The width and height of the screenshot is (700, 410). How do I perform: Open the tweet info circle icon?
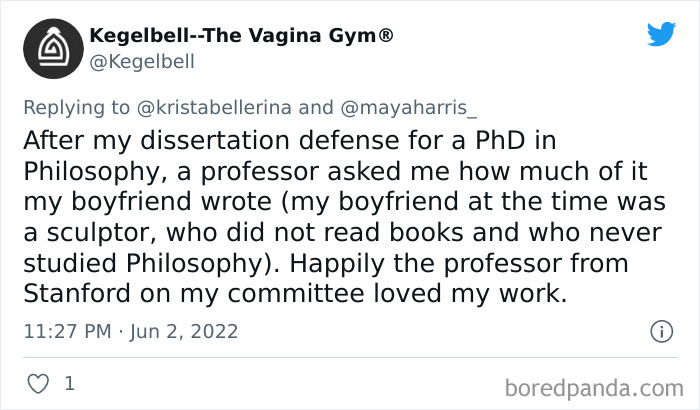pyautogui.click(x=660, y=331)
